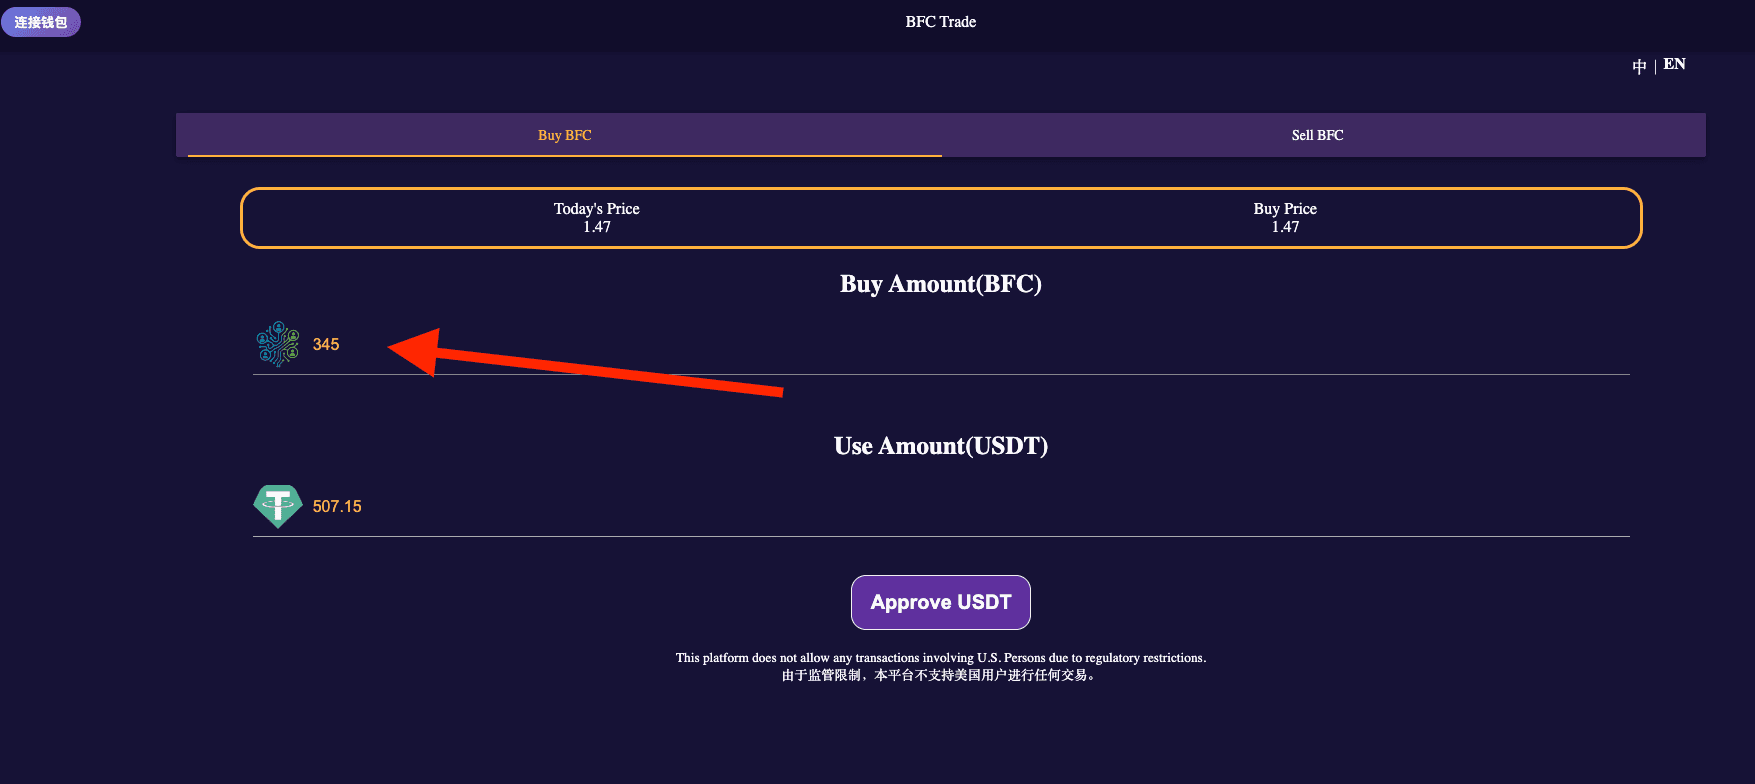The height and width of the screenshot is (784, 1755).
Task: Click the BFC Trade page title
Action: [940, 22]
